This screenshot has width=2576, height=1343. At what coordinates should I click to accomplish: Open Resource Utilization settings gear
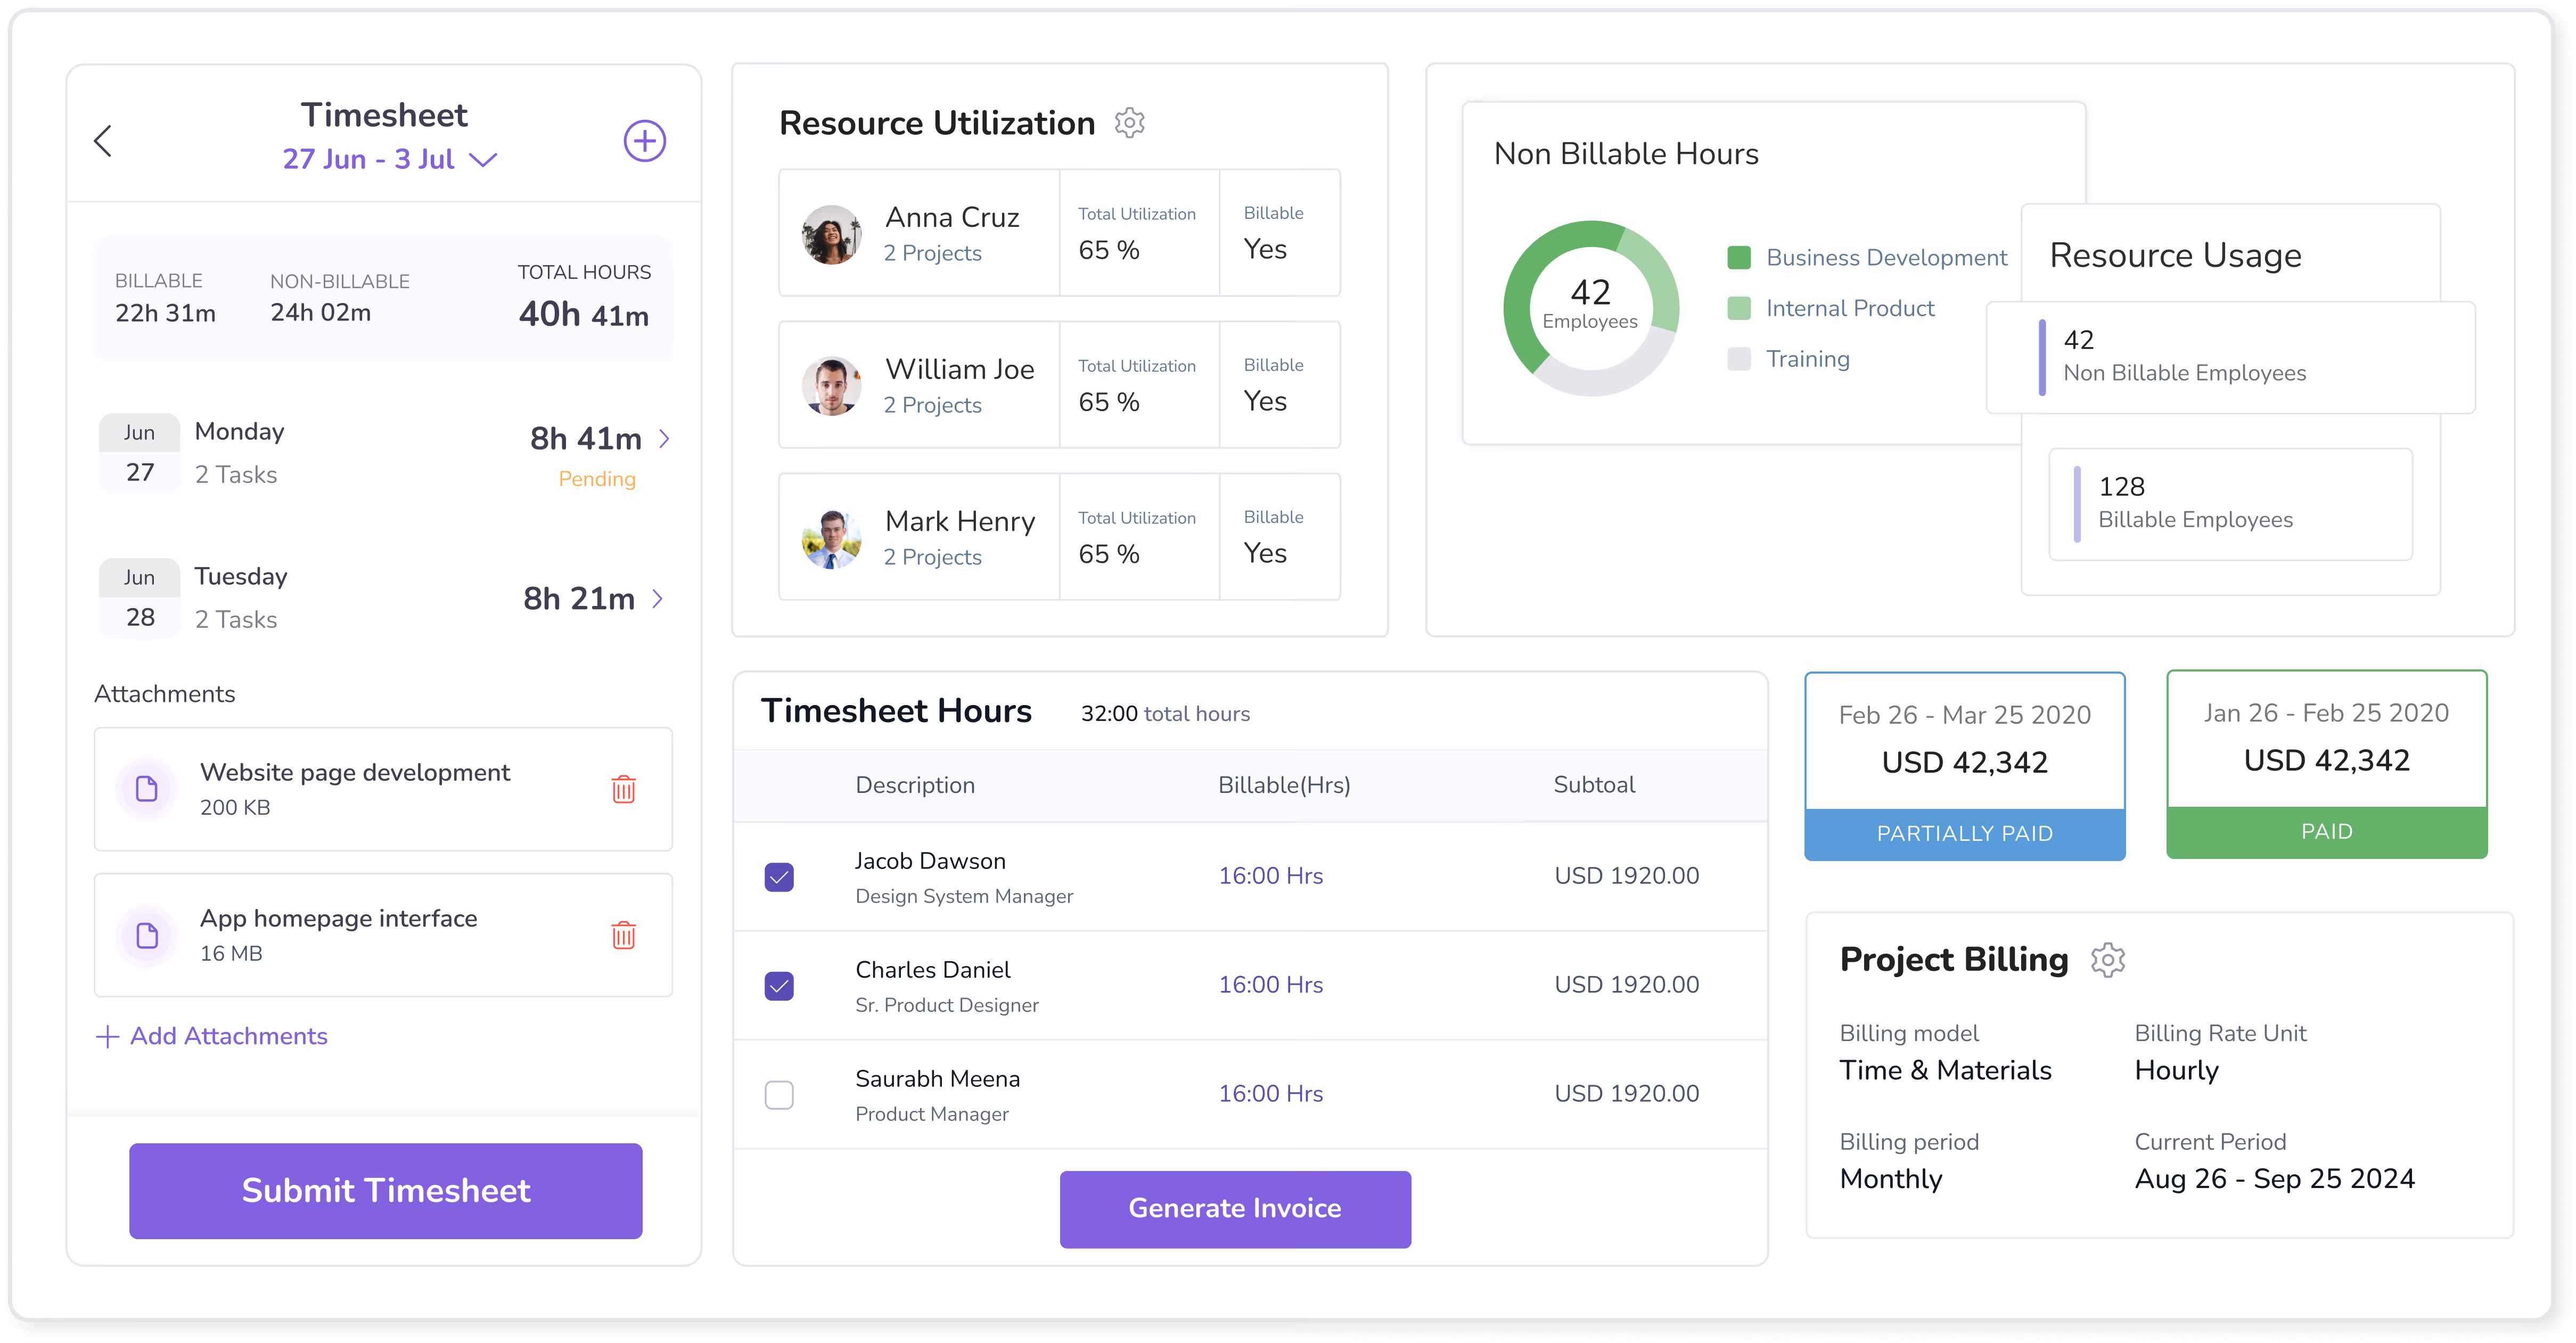1130,123
